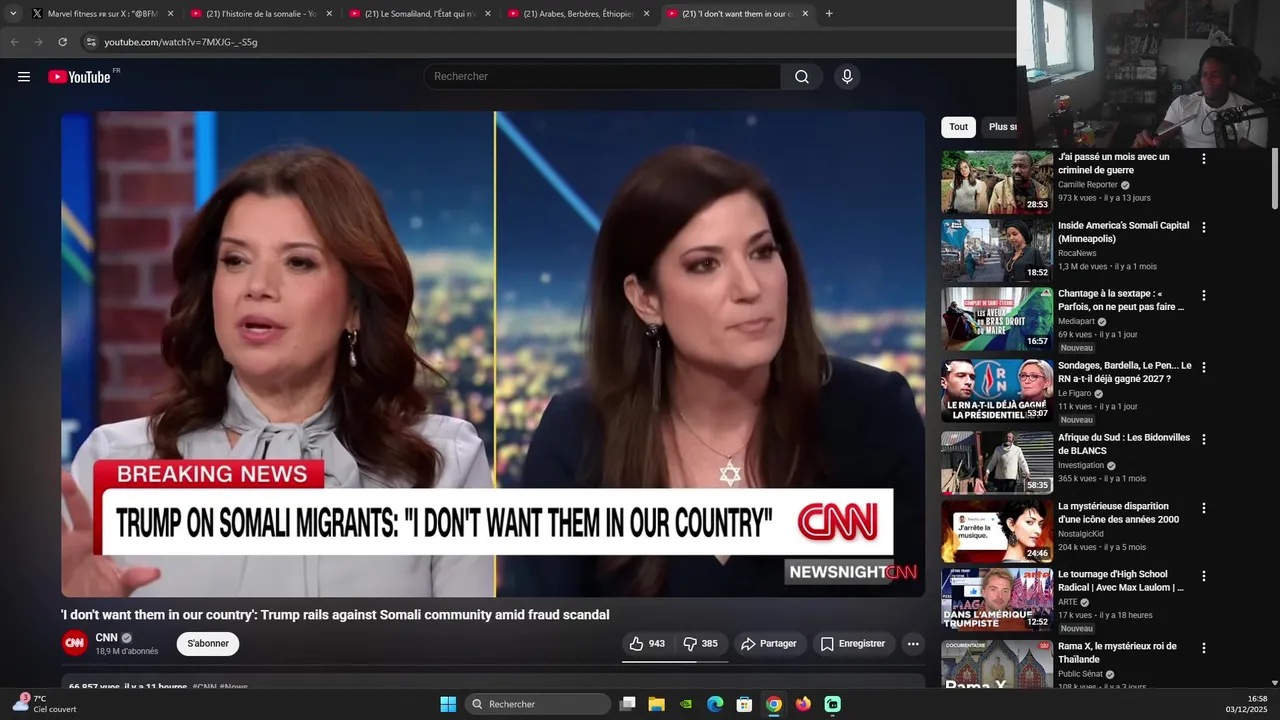Dislike the video with the thumbs-down icon

(x=700, y=644)
